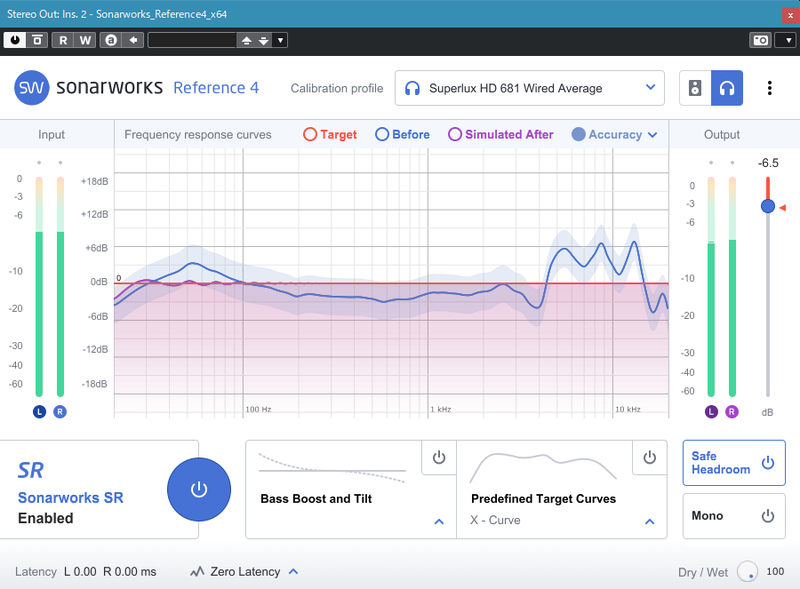Toggle the Safe Headroom button

[734, 463]
